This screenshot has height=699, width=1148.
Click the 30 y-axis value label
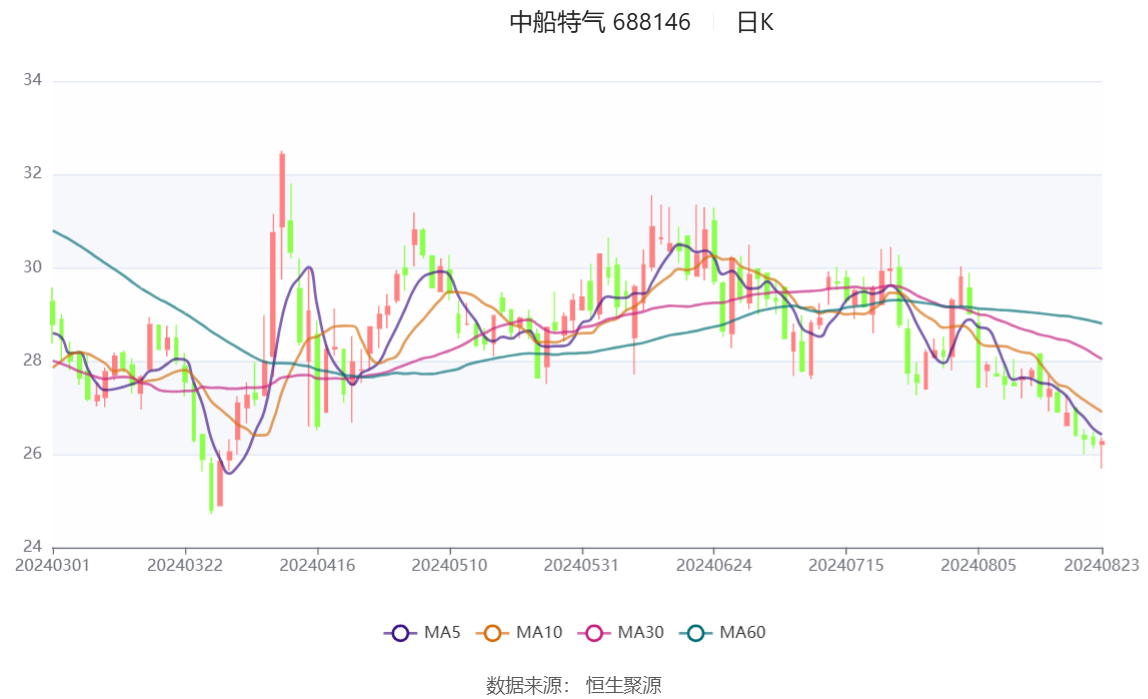32,267
